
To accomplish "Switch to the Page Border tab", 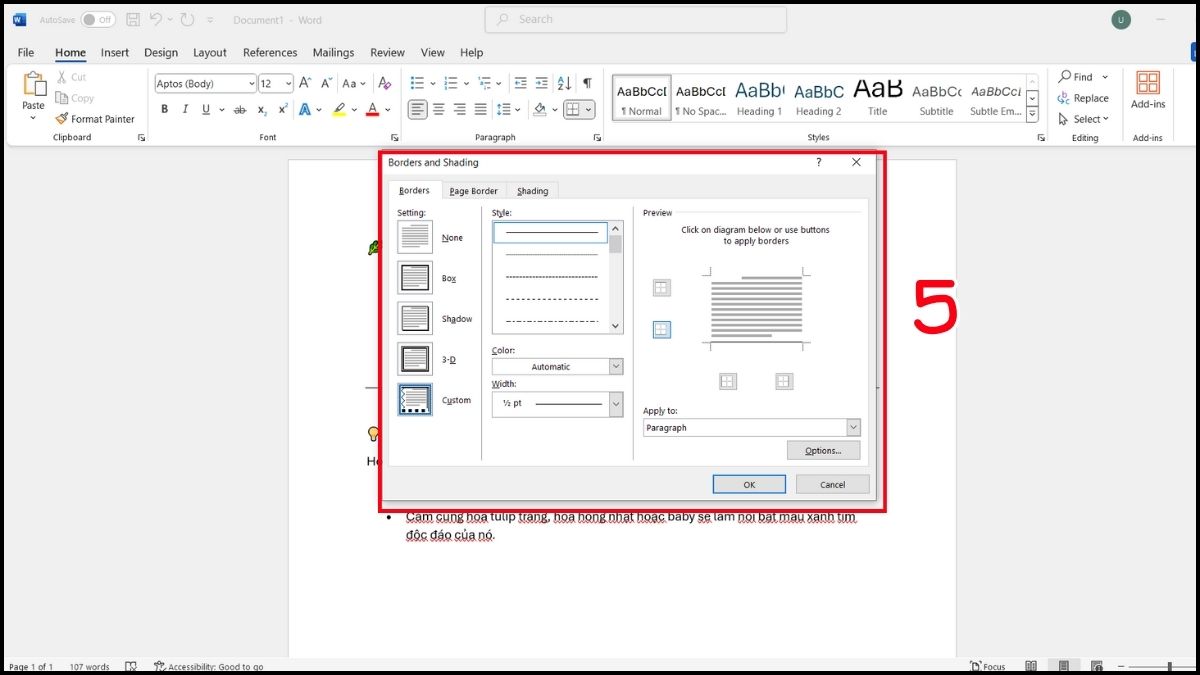I will coord(473,191).
